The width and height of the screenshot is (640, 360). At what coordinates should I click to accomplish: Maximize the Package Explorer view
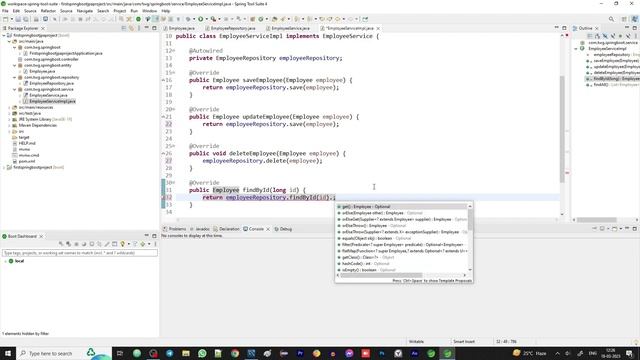click(x=154, y=28)
